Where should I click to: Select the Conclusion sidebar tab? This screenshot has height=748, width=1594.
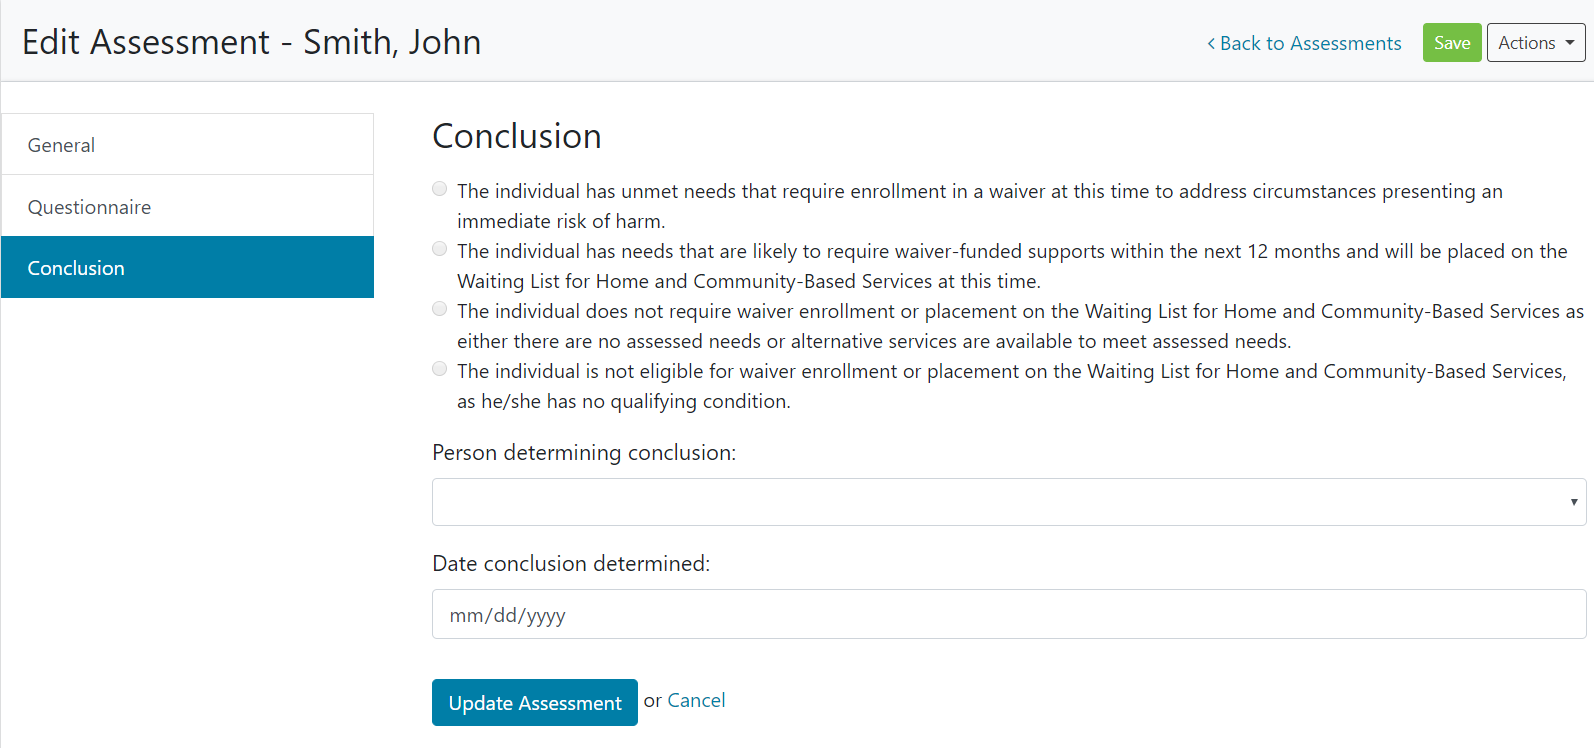point(187,268)
